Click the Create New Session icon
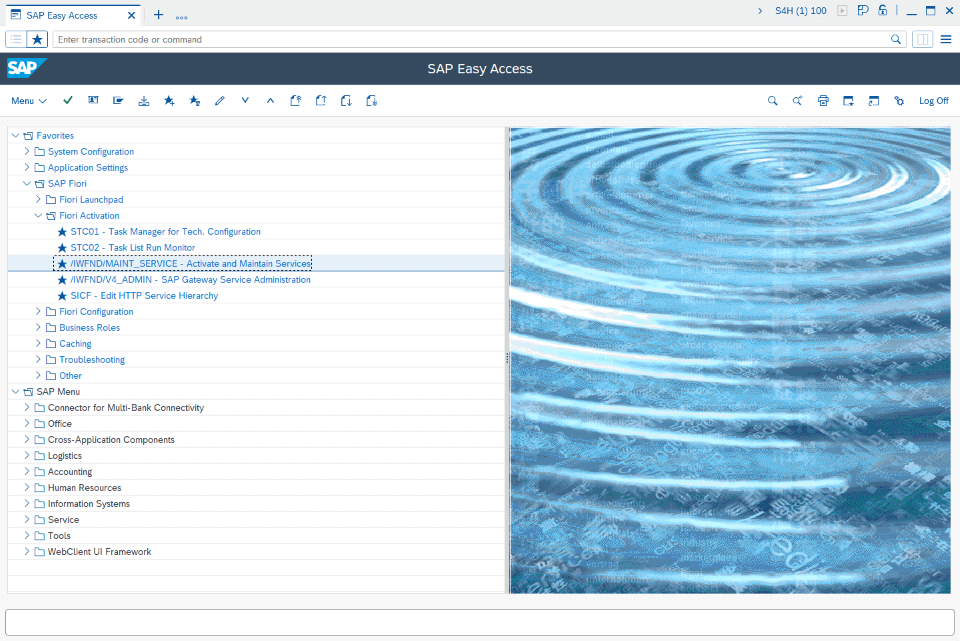This screenshot has height=641, width=960. [x=848, y=100]
